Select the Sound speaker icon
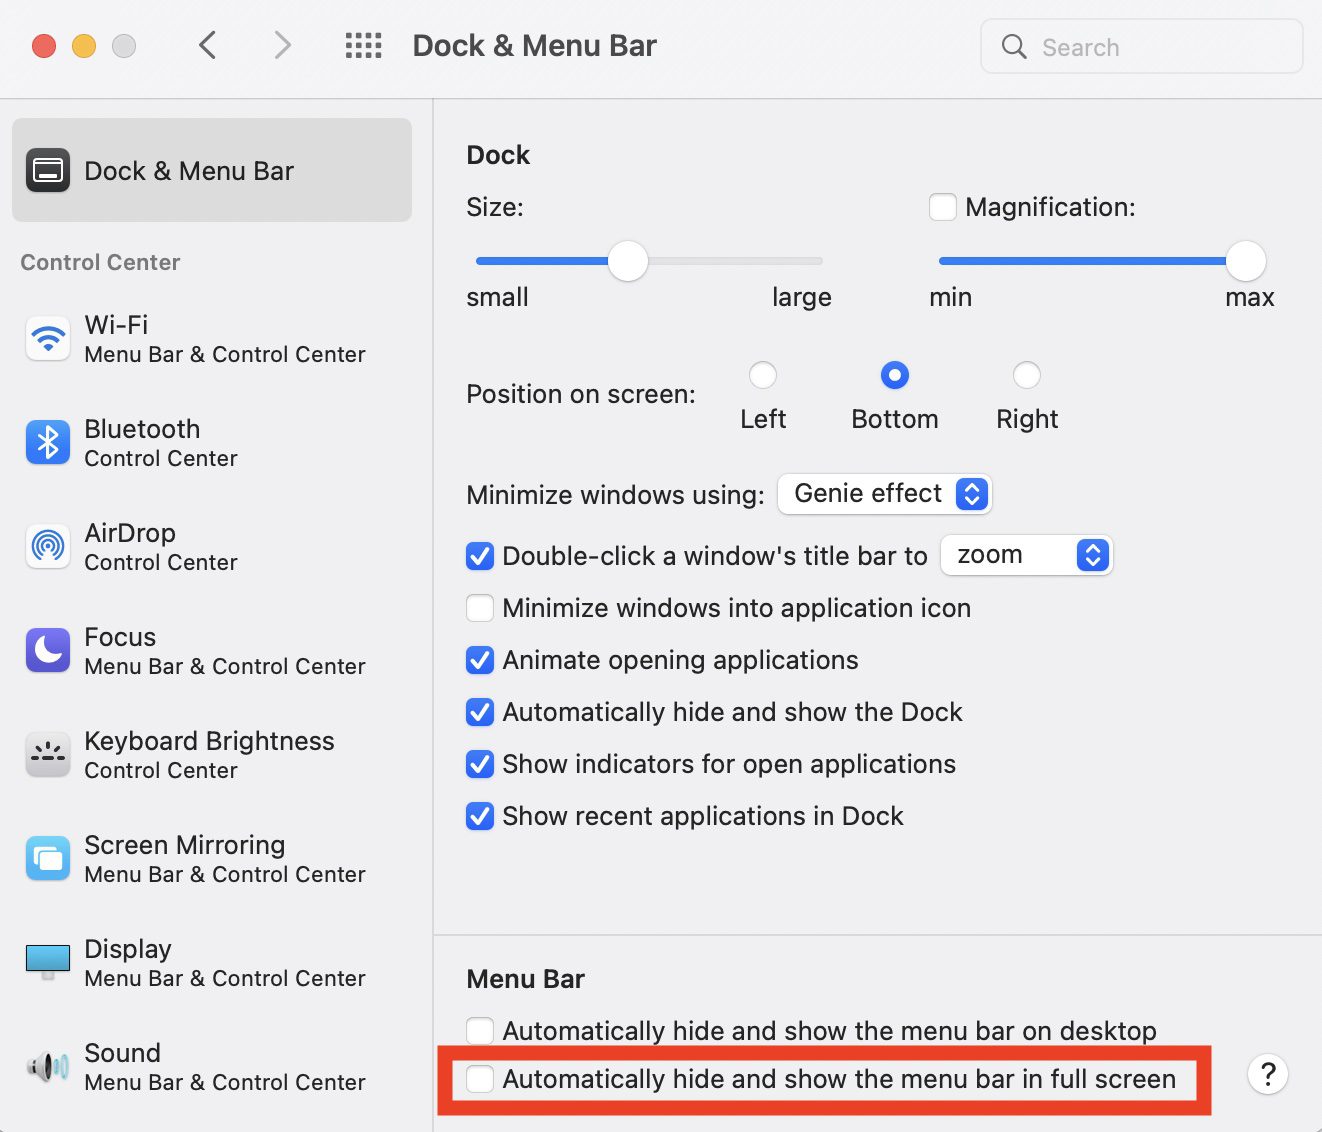This screenshot has height=1132, width=1322. click(x=48, y=1067)
